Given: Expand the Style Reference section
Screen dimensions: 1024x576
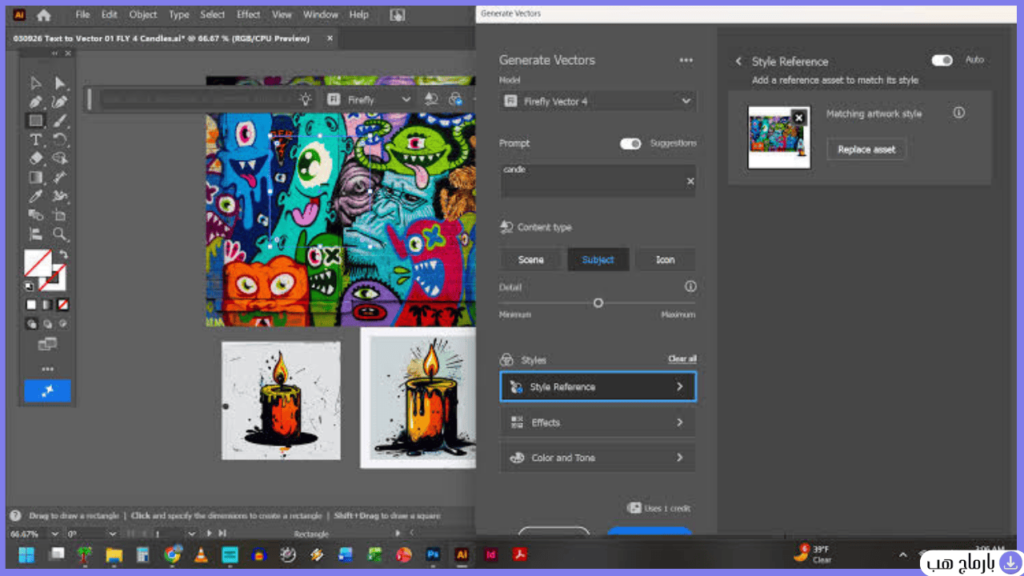Looking at the screenshot, I should tap(598, 387).
